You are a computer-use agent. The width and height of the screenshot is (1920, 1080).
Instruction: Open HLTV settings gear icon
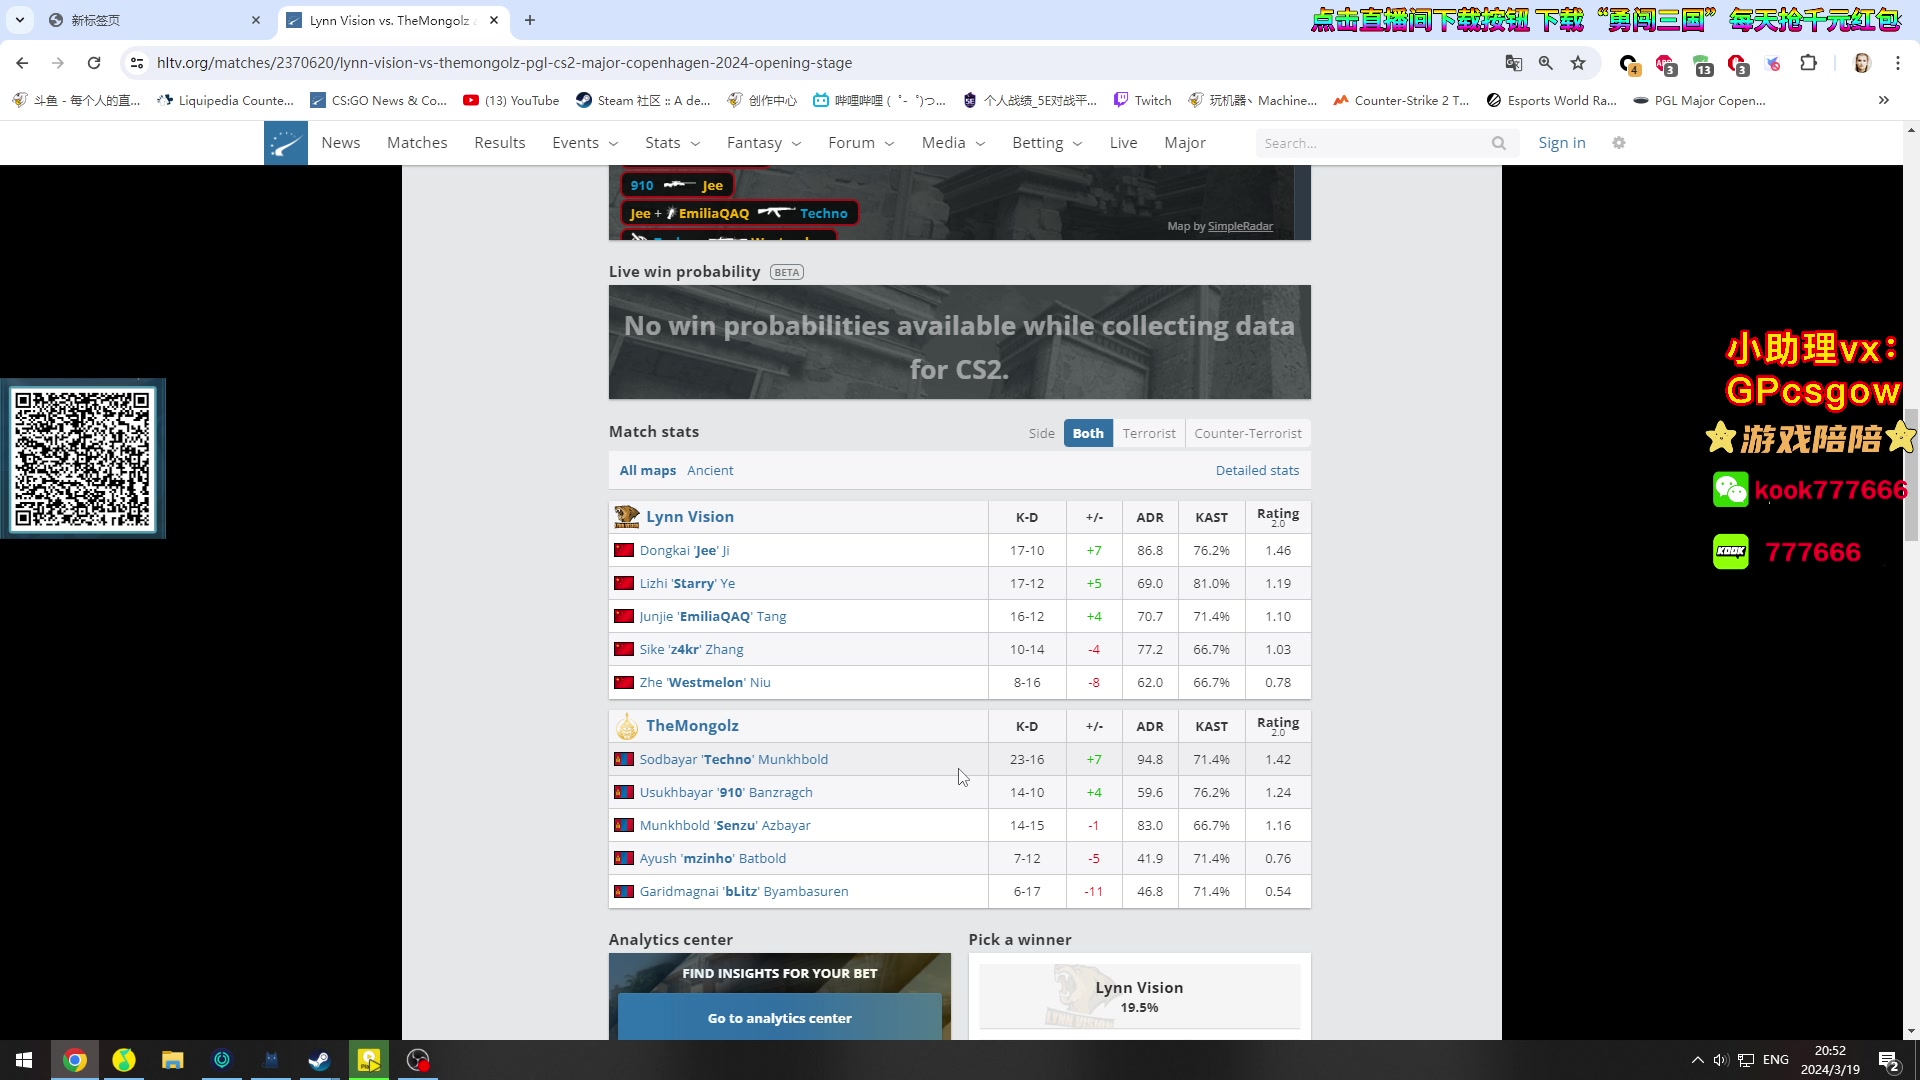(1619, 143)
